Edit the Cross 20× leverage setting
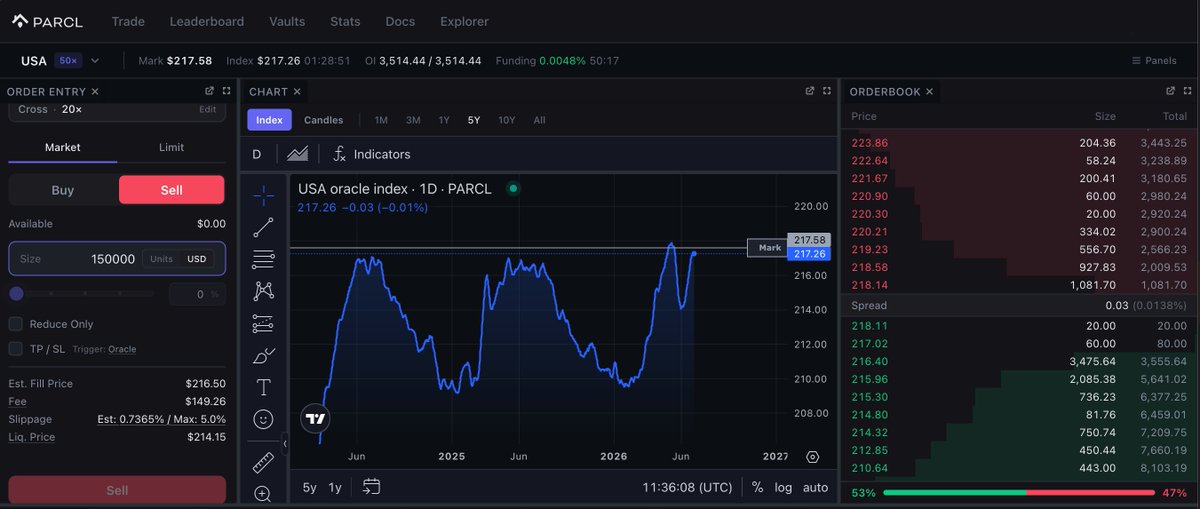1200x509 pixels. tap(207, 110)
